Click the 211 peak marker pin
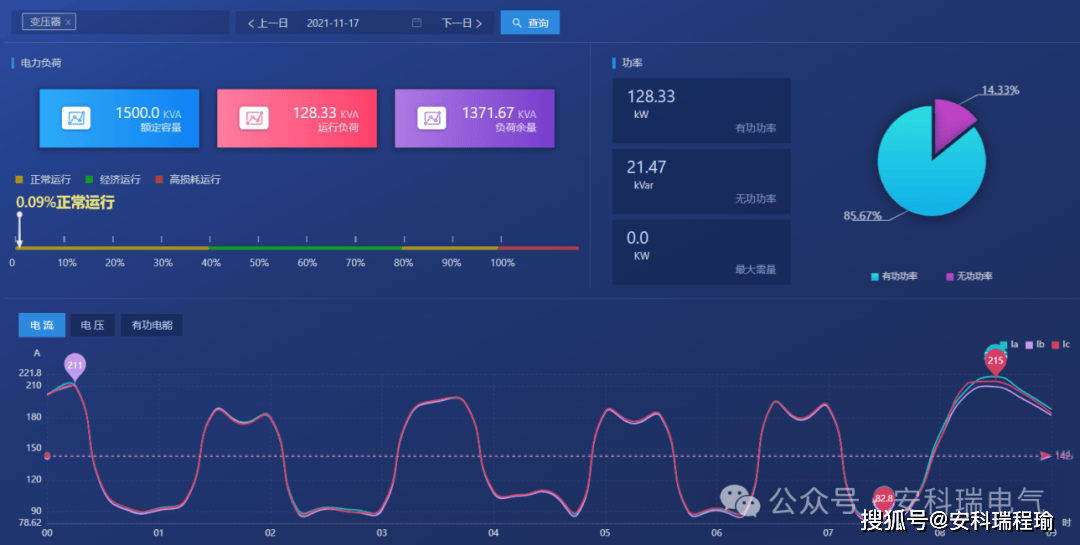Viewport: 1080px width, 545px height. tap(75, 367)
